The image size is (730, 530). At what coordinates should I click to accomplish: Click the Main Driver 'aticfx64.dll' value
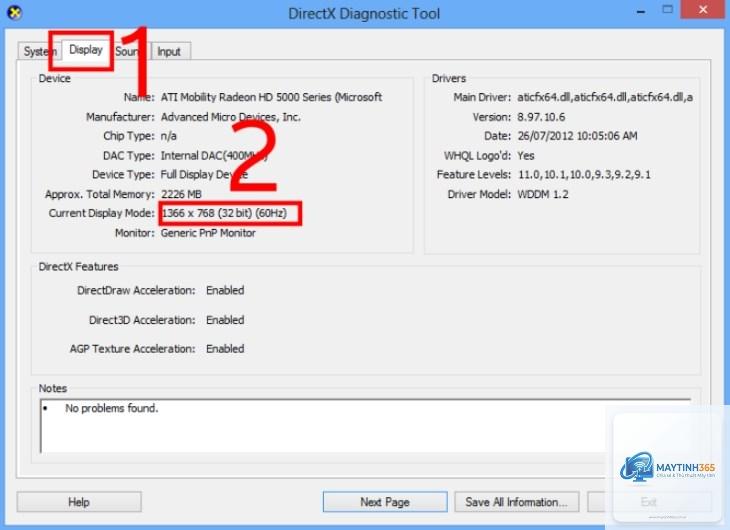[x=605, y=97]
